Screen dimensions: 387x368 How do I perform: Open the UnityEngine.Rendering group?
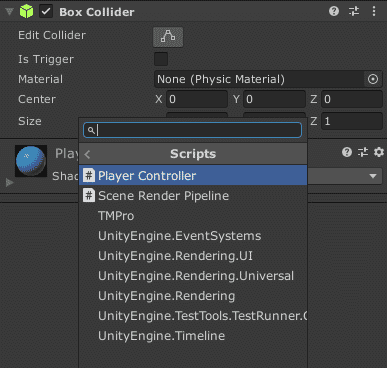(x=193, y=296)
